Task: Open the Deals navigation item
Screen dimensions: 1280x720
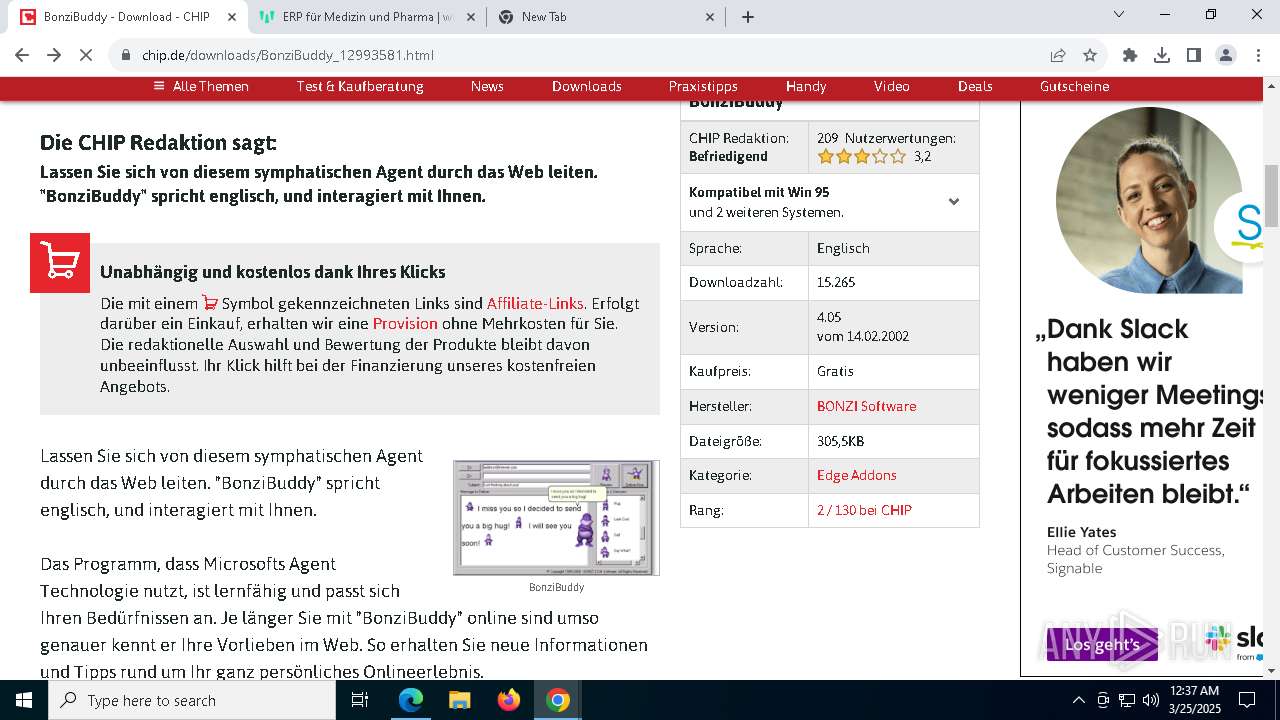Action: (975, 86)
